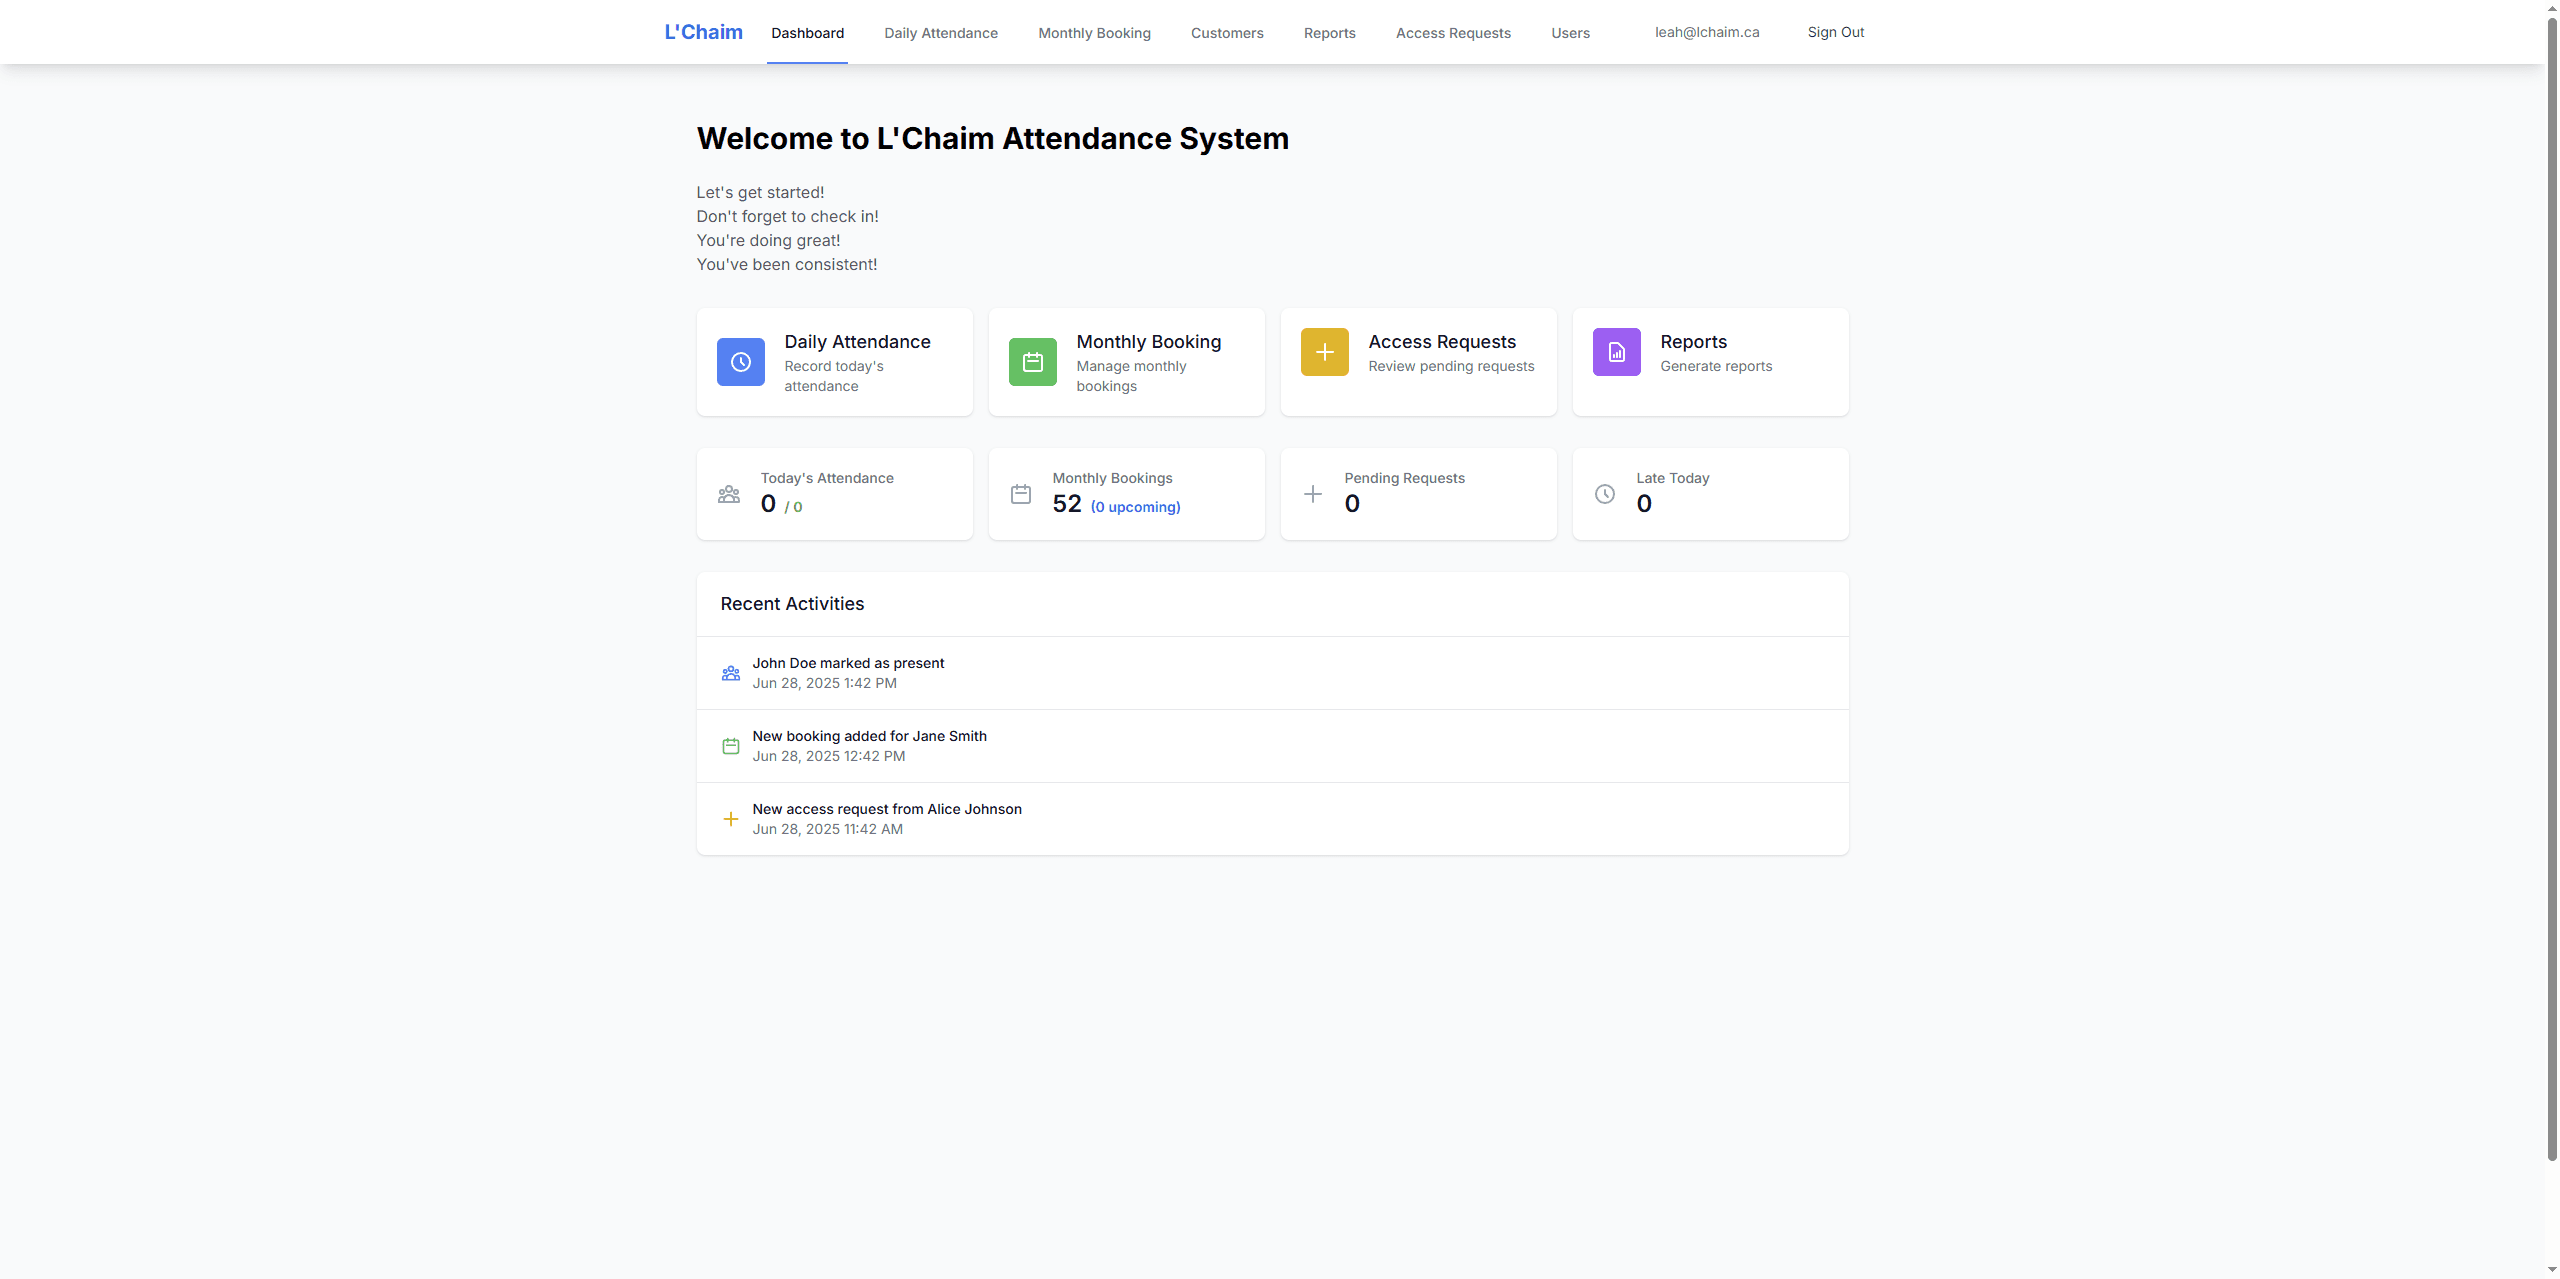Viewport: 2560px width, 1279px height.
Task: Click the Pending Requests stat label
Action: pos(1404,478)
